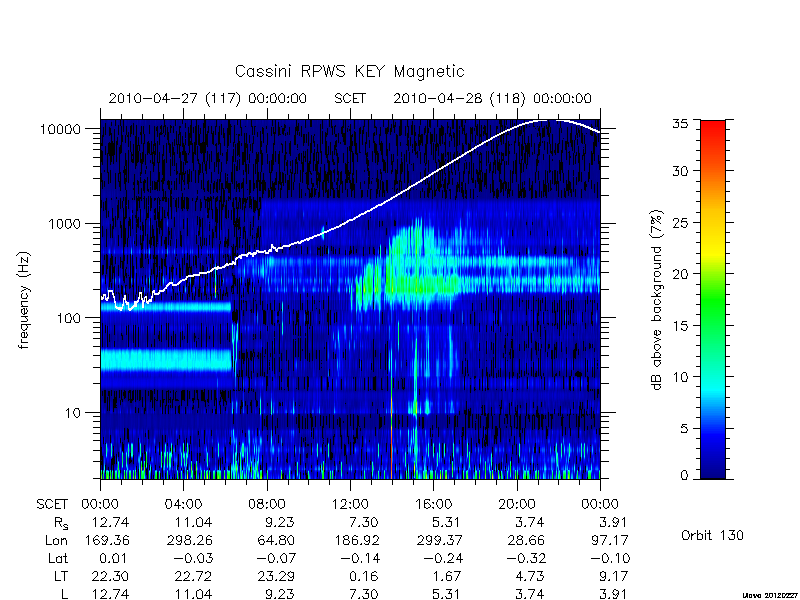Click the 04:00 time tick label
Image resolution: width=800 pixels, height=600 pixels.
(183, 504)
